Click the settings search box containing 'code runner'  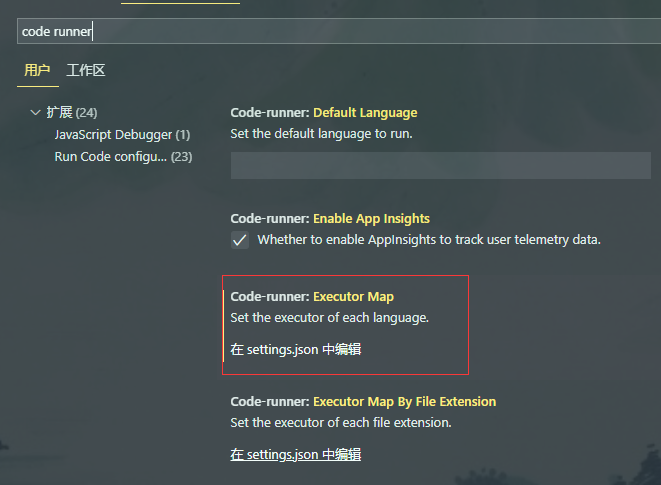330,31
